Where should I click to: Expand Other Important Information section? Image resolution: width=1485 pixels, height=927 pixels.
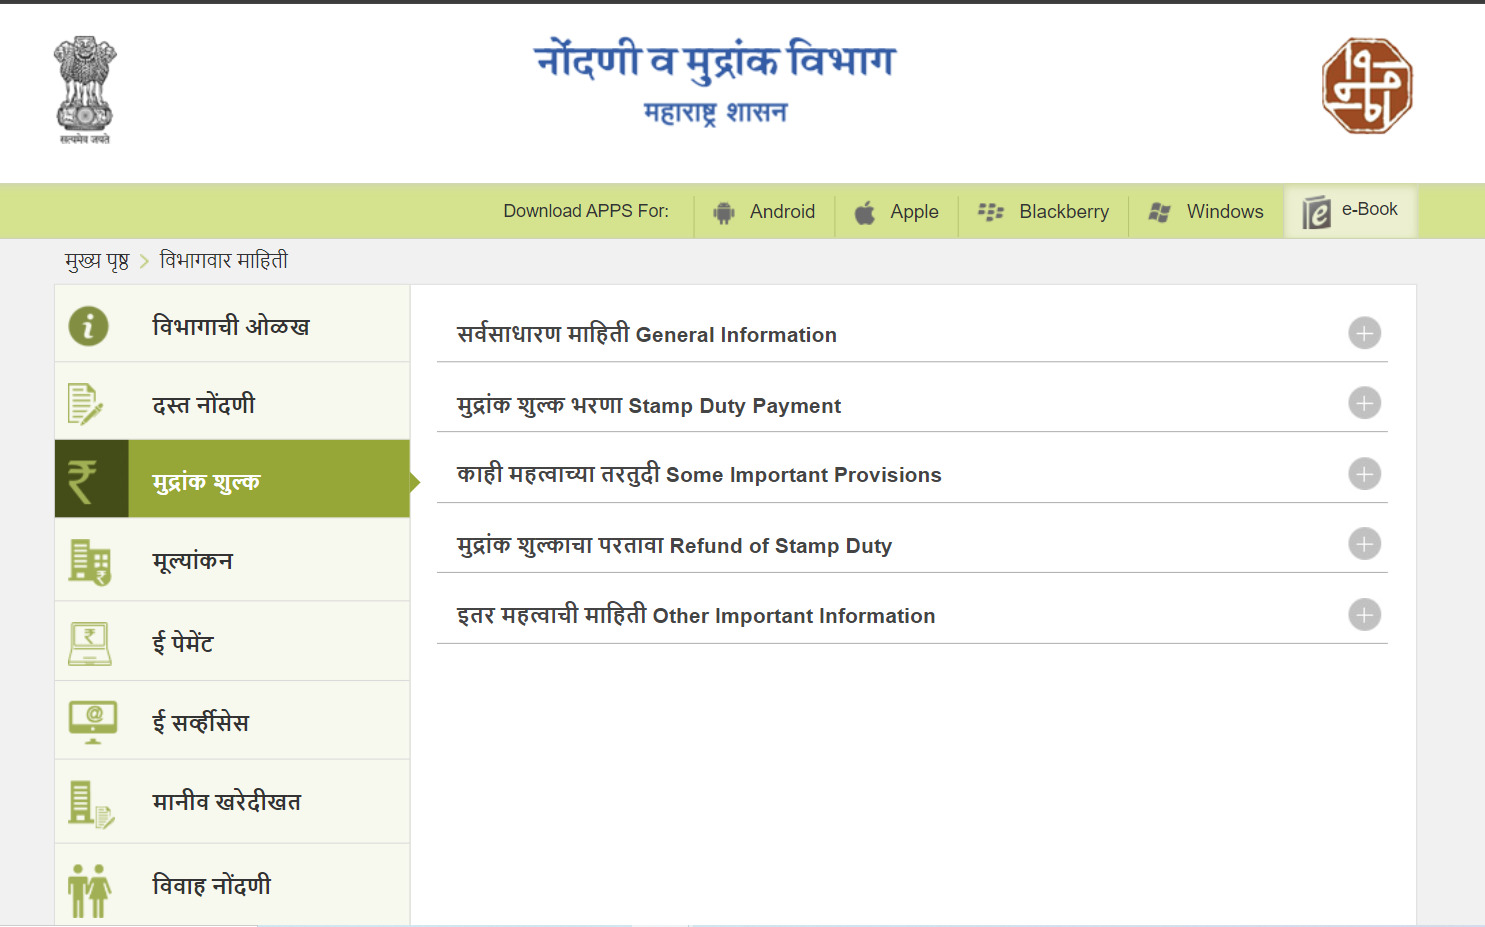[x=1364, y=615]
